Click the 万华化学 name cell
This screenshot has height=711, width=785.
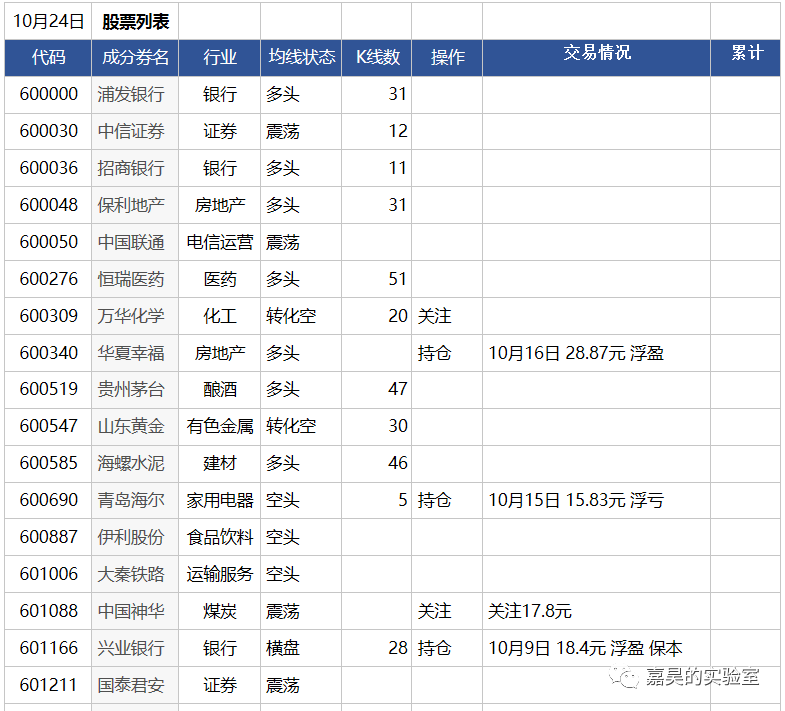[135, 316]
